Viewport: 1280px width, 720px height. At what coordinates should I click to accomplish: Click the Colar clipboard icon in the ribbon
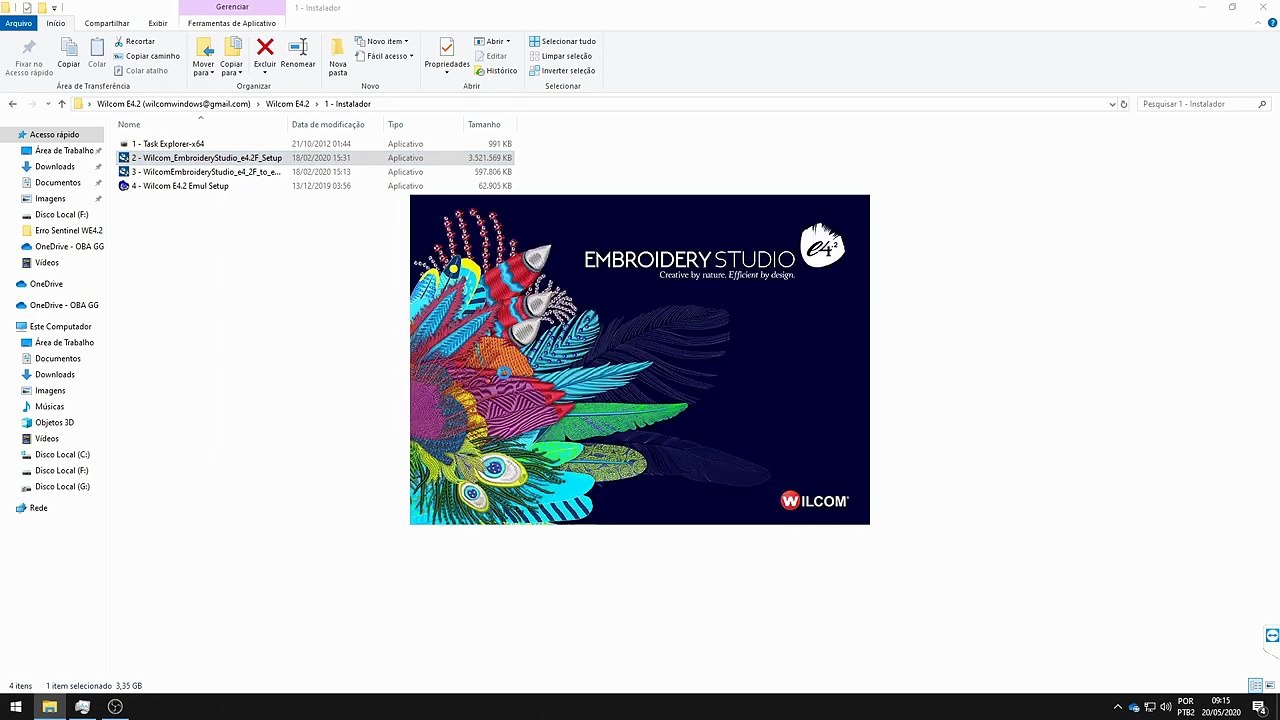pyautogui.click(x=97, y=47)
